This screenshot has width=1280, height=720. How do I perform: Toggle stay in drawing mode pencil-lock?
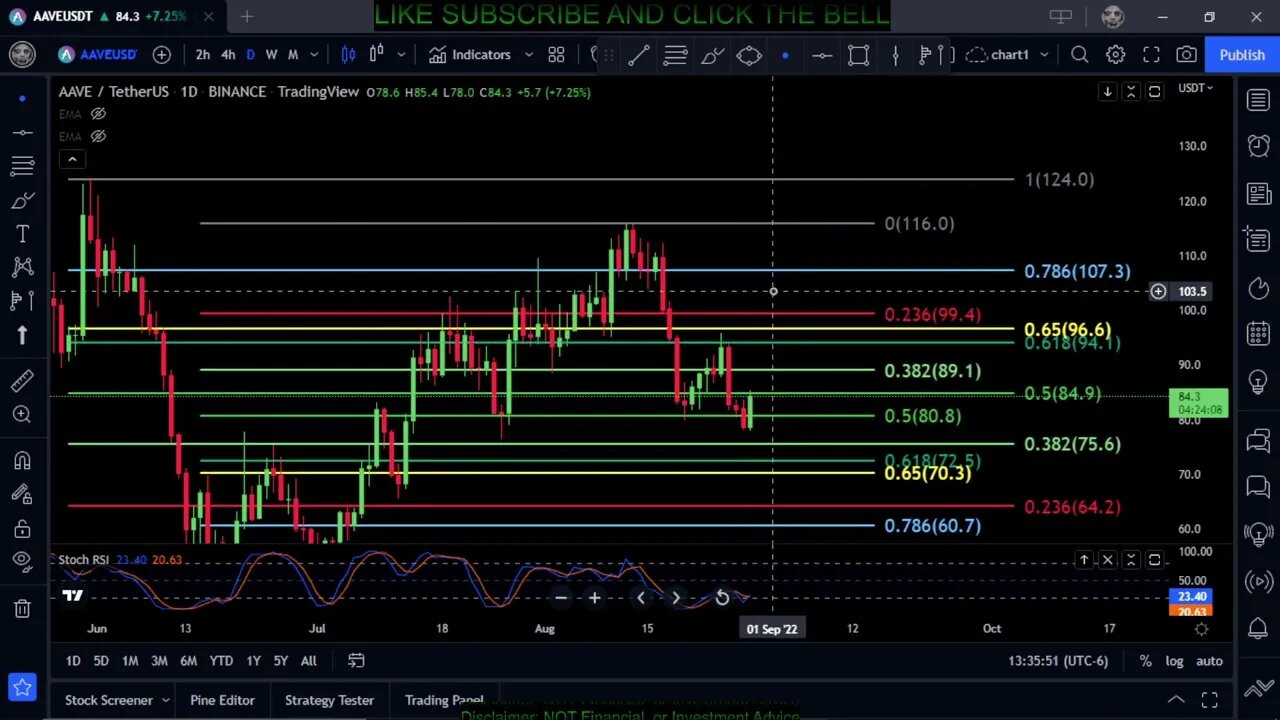tap(22, 494)
